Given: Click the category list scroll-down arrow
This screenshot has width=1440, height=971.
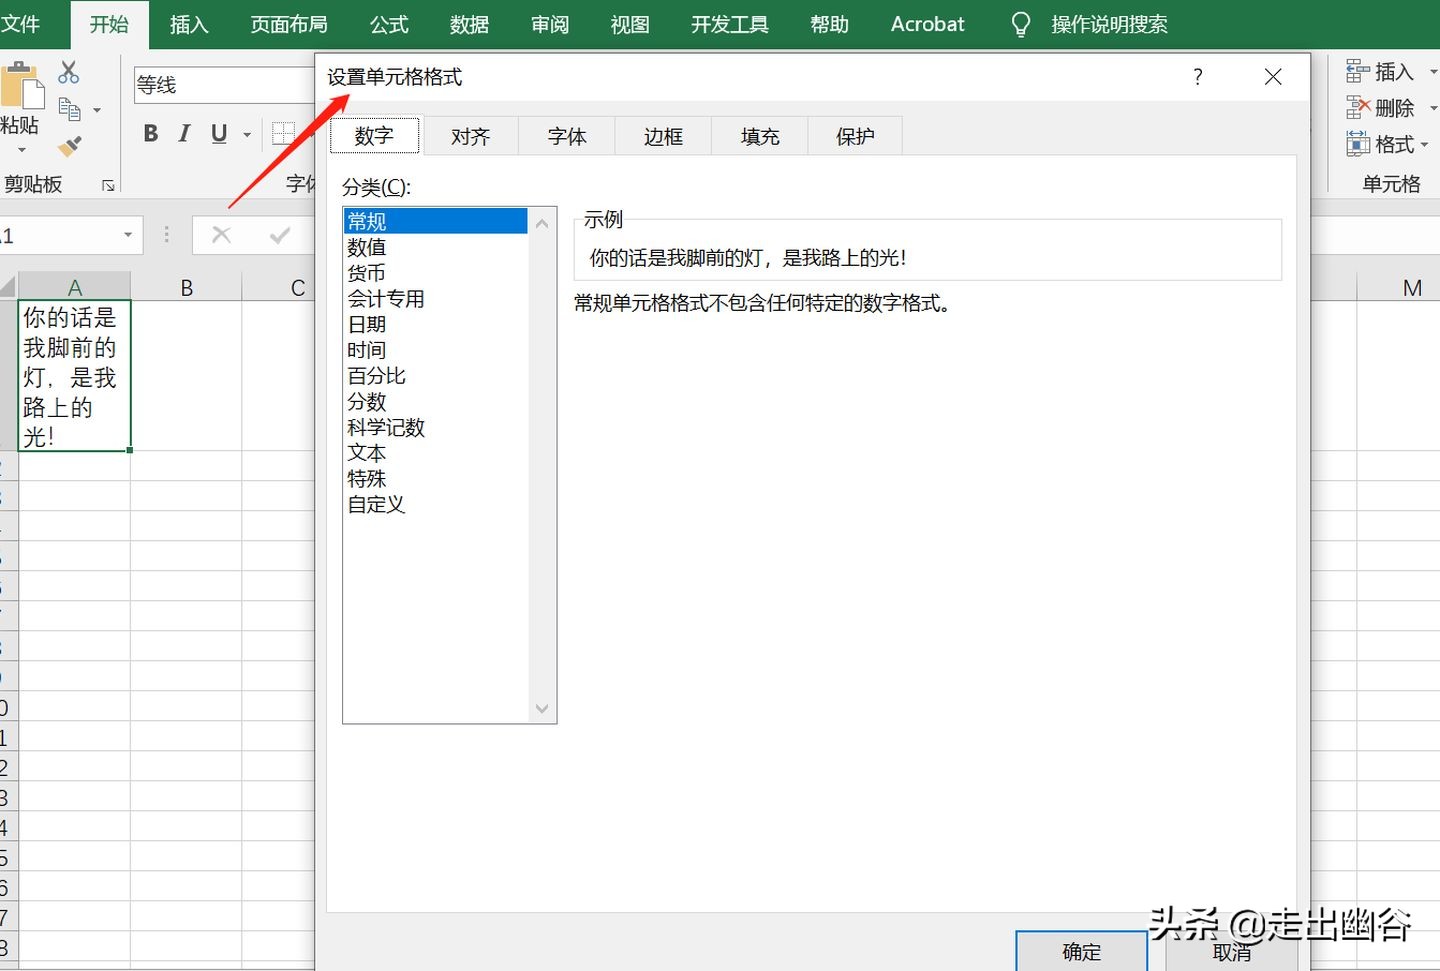Looking at the screenshot, I should (x=542, y=709).
